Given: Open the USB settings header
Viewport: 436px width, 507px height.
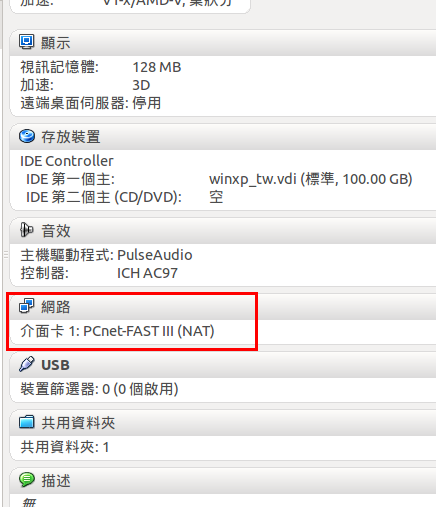Looking at the screenshot, I should click(55, 365).
